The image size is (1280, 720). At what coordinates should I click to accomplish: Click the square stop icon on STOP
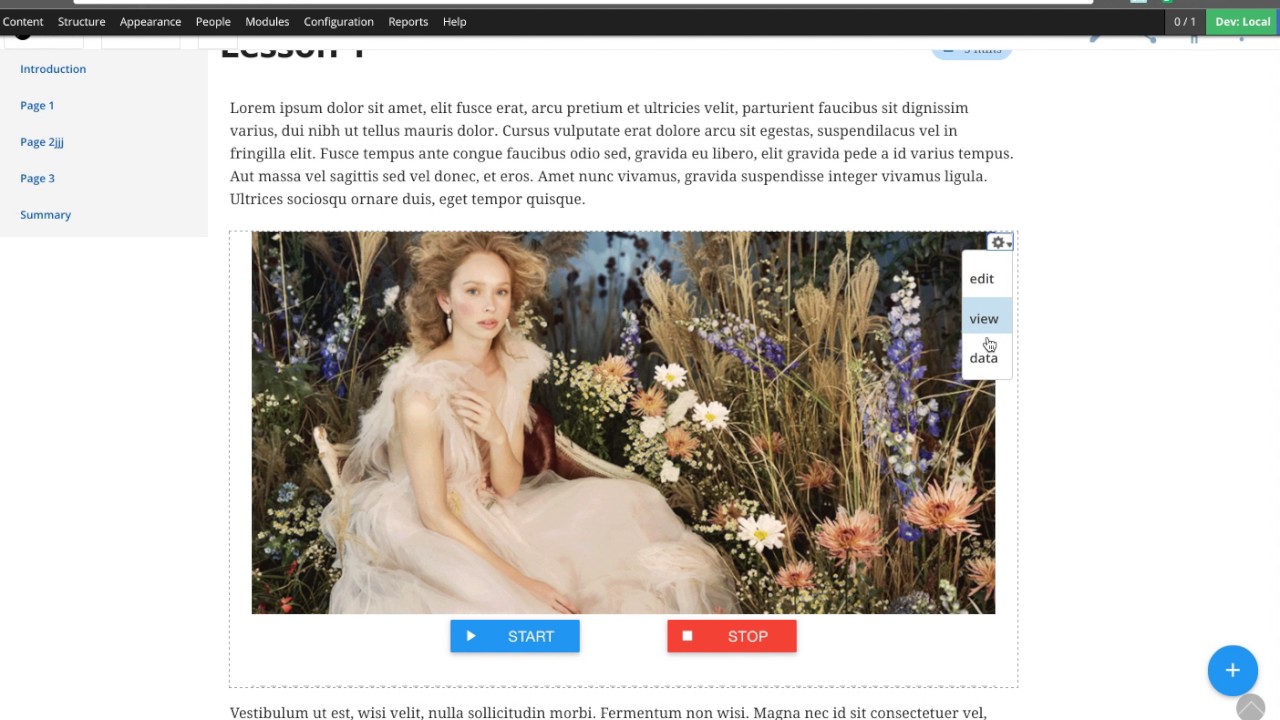[687, 636]
